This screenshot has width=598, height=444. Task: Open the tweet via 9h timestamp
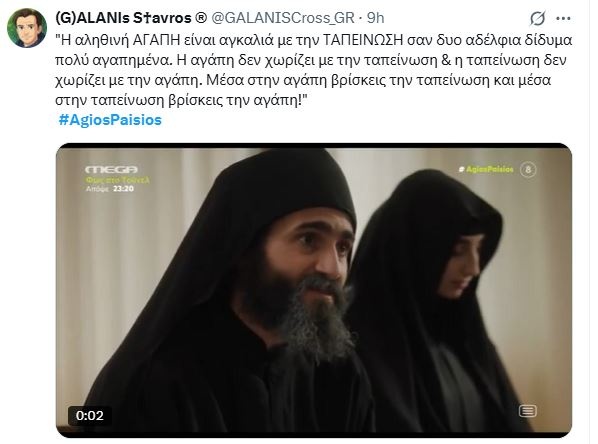click(x=375, y=18)
